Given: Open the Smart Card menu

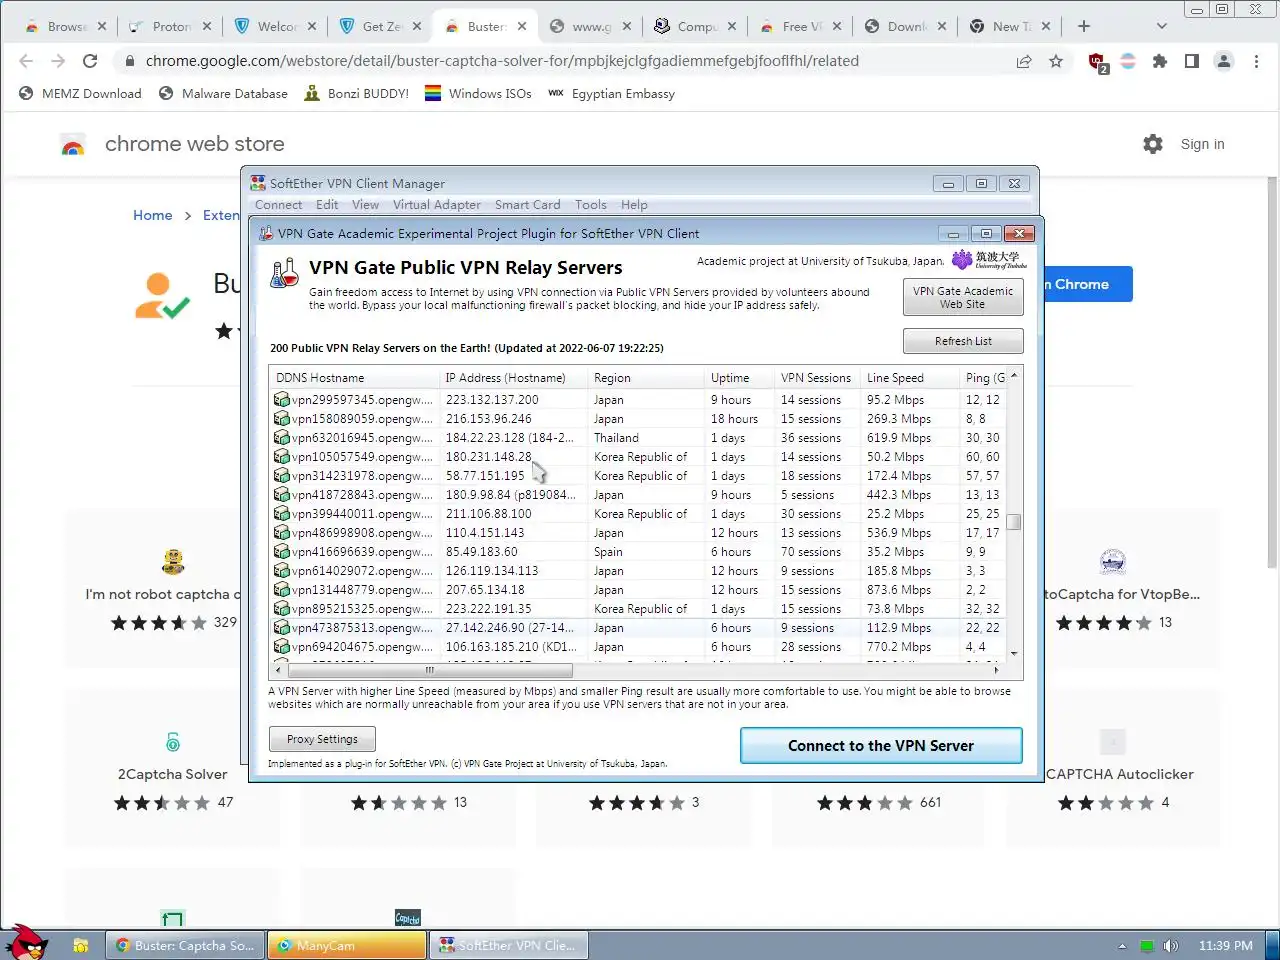Looking at the screenshot, I should (x=527, y=204).
